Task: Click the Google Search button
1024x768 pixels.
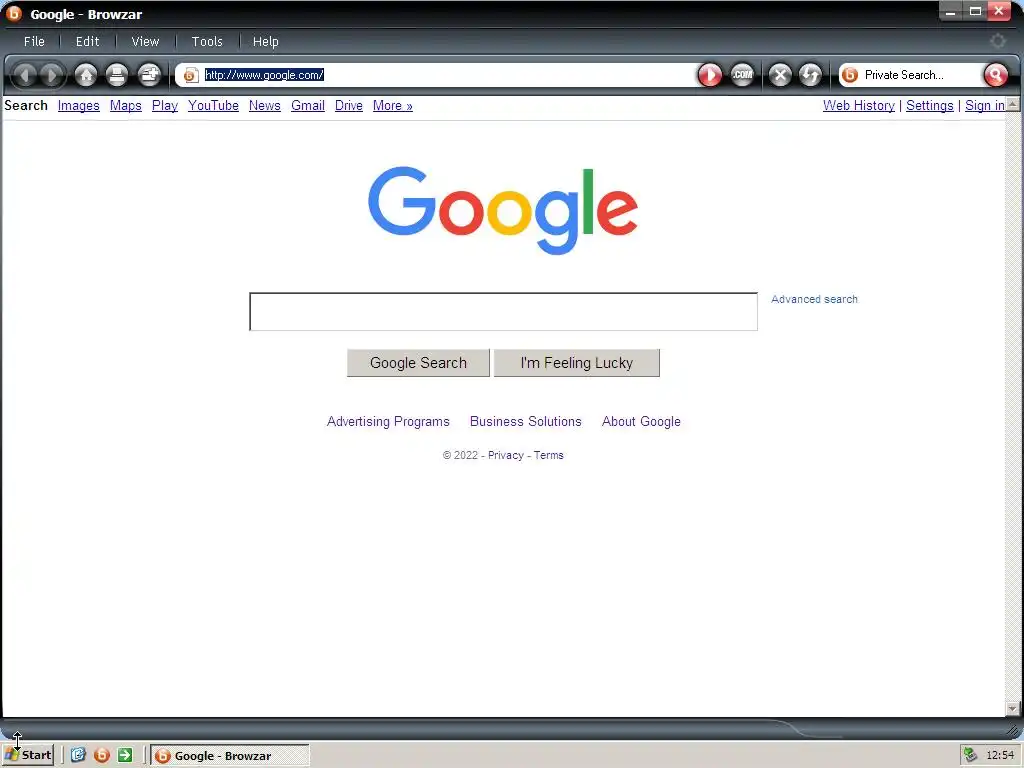Action: (x=418, y=363)
